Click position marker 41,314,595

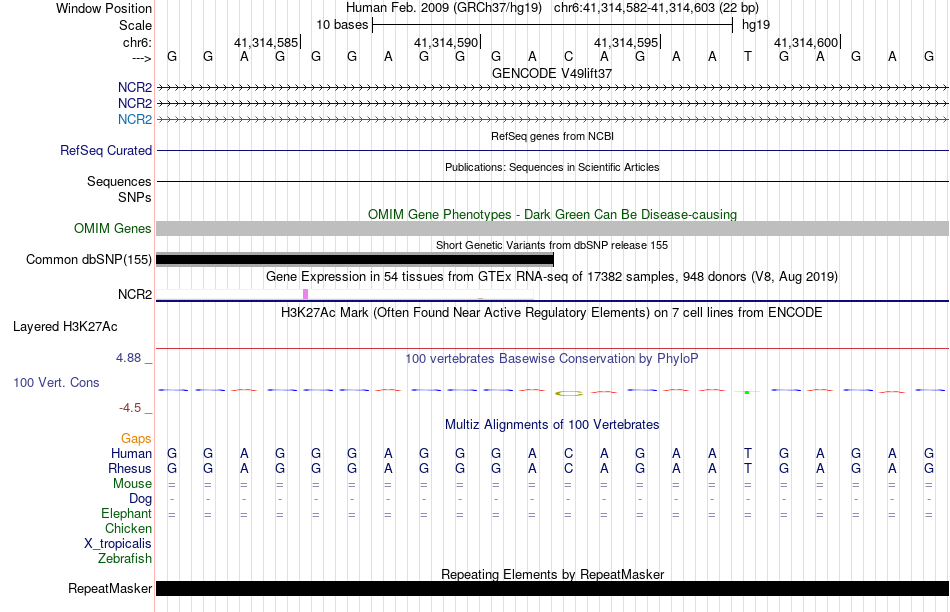[x=626, y=42]
